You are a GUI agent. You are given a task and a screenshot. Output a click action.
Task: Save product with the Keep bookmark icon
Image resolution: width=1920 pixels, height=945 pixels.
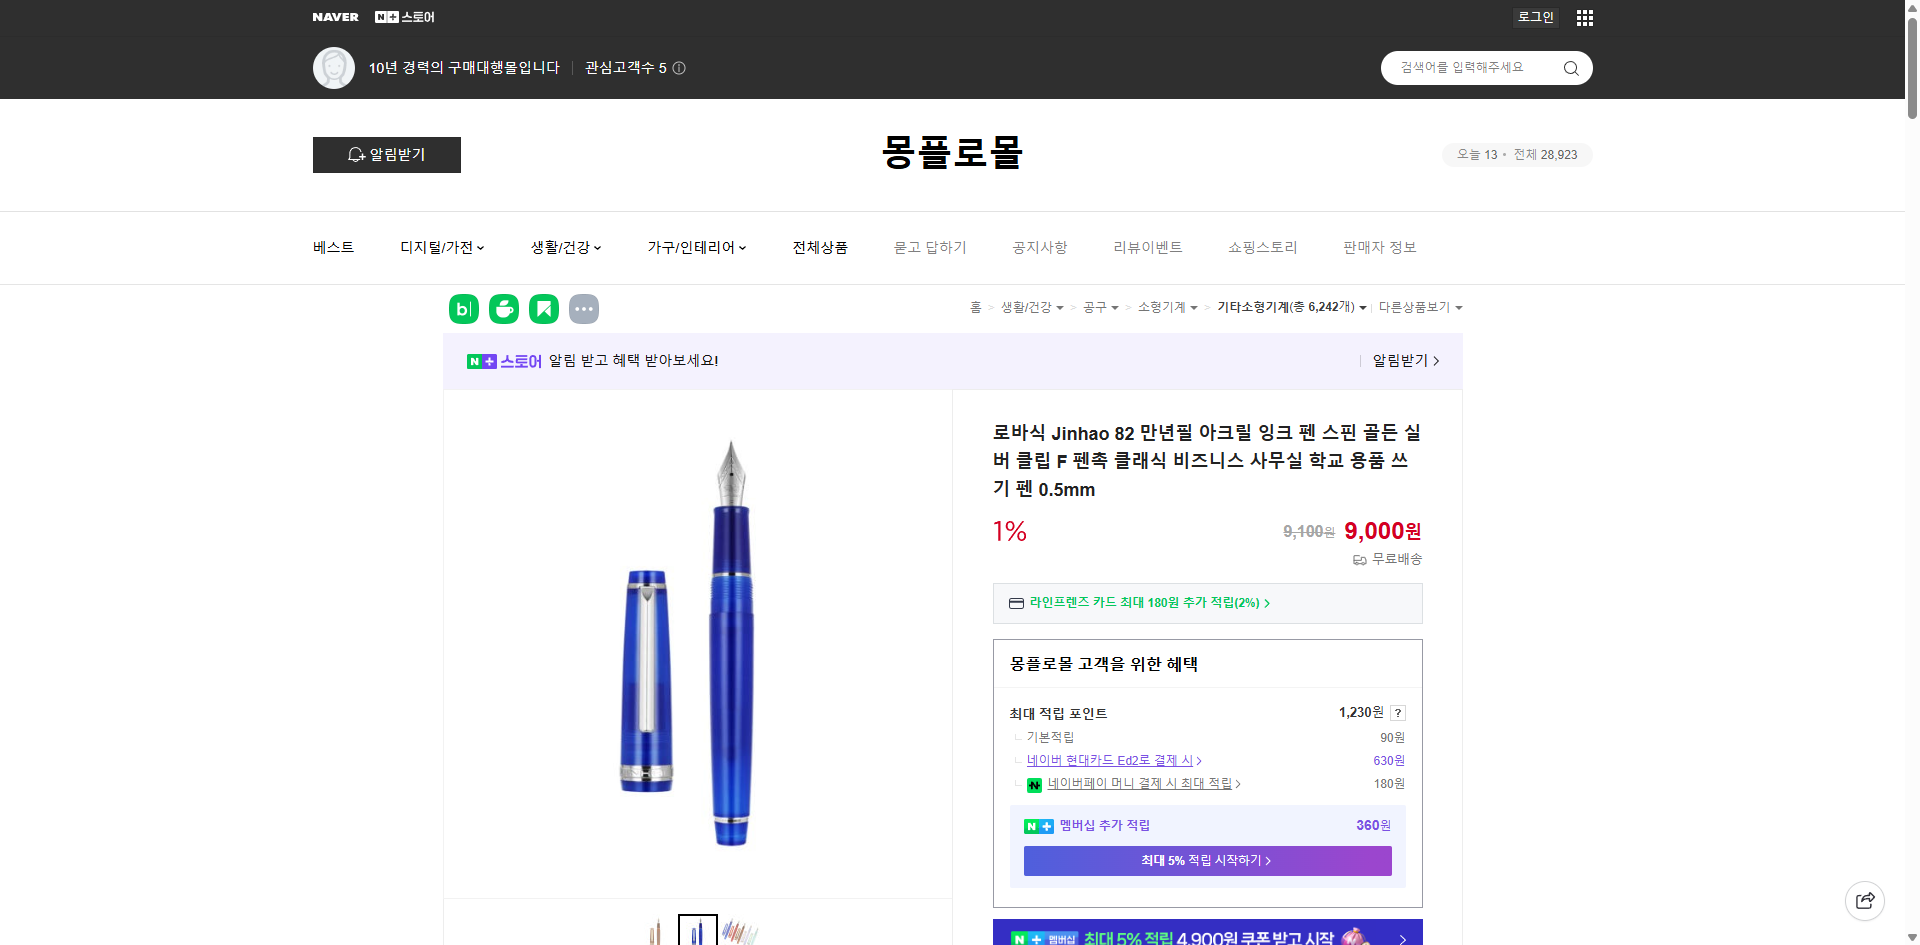pos(544,309)
